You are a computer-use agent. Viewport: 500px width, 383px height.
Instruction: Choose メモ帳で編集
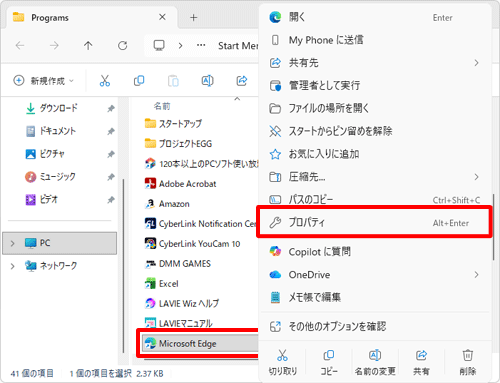click(375, 297)
